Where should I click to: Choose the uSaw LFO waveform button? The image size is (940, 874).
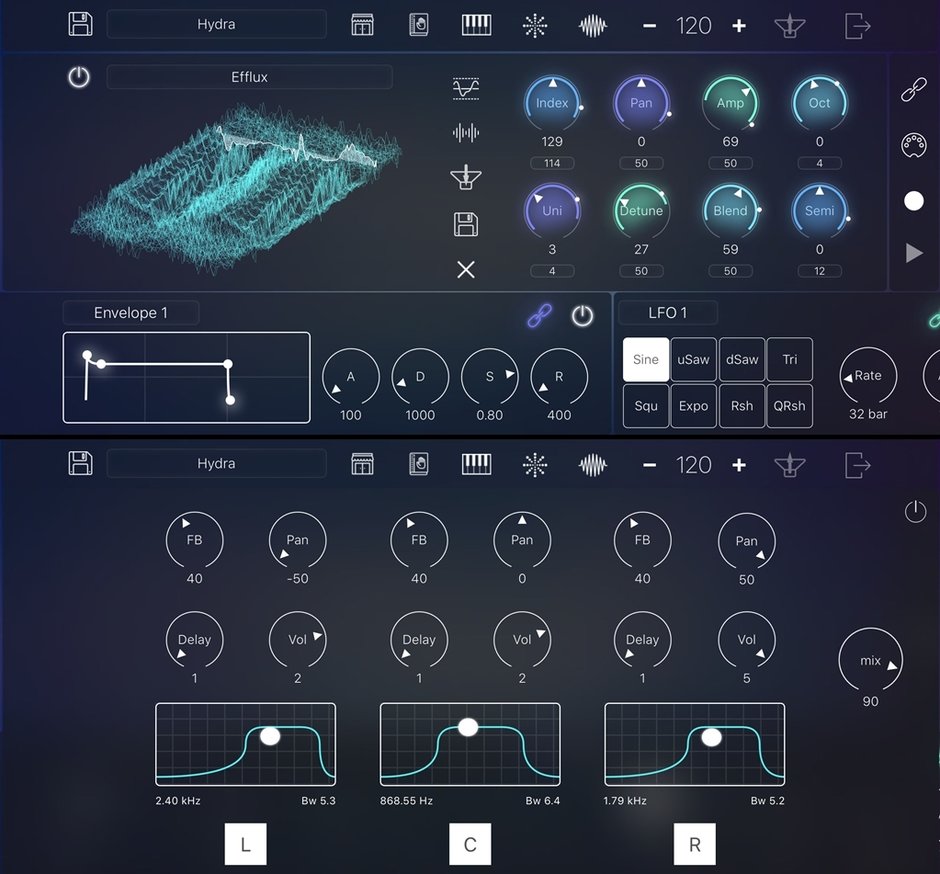click(x=694, y=360)
